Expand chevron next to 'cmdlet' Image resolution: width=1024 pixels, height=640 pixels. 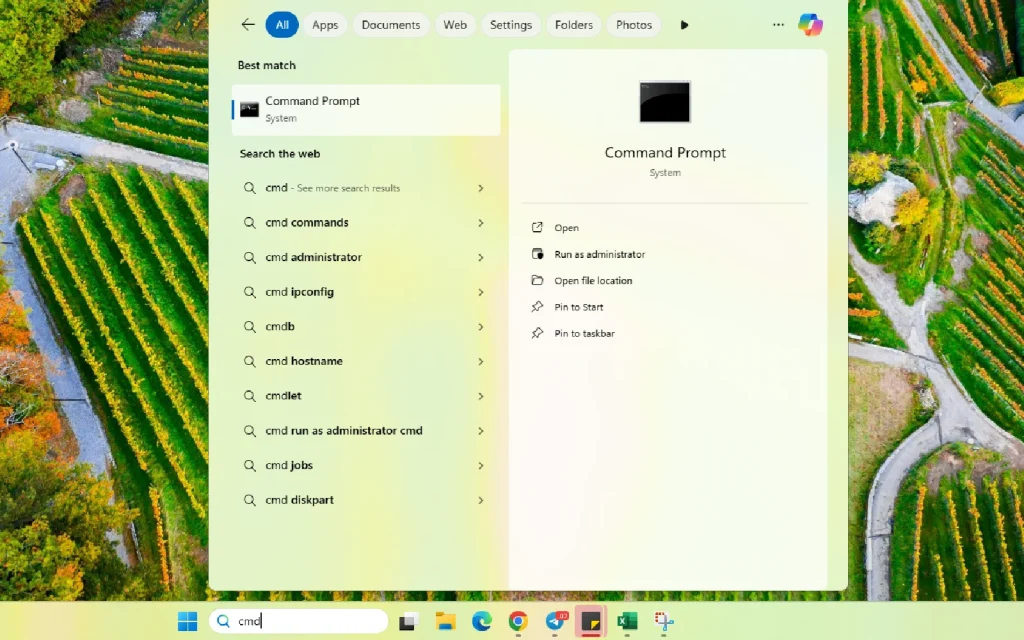pyautogui.click(x=481, y=396)
